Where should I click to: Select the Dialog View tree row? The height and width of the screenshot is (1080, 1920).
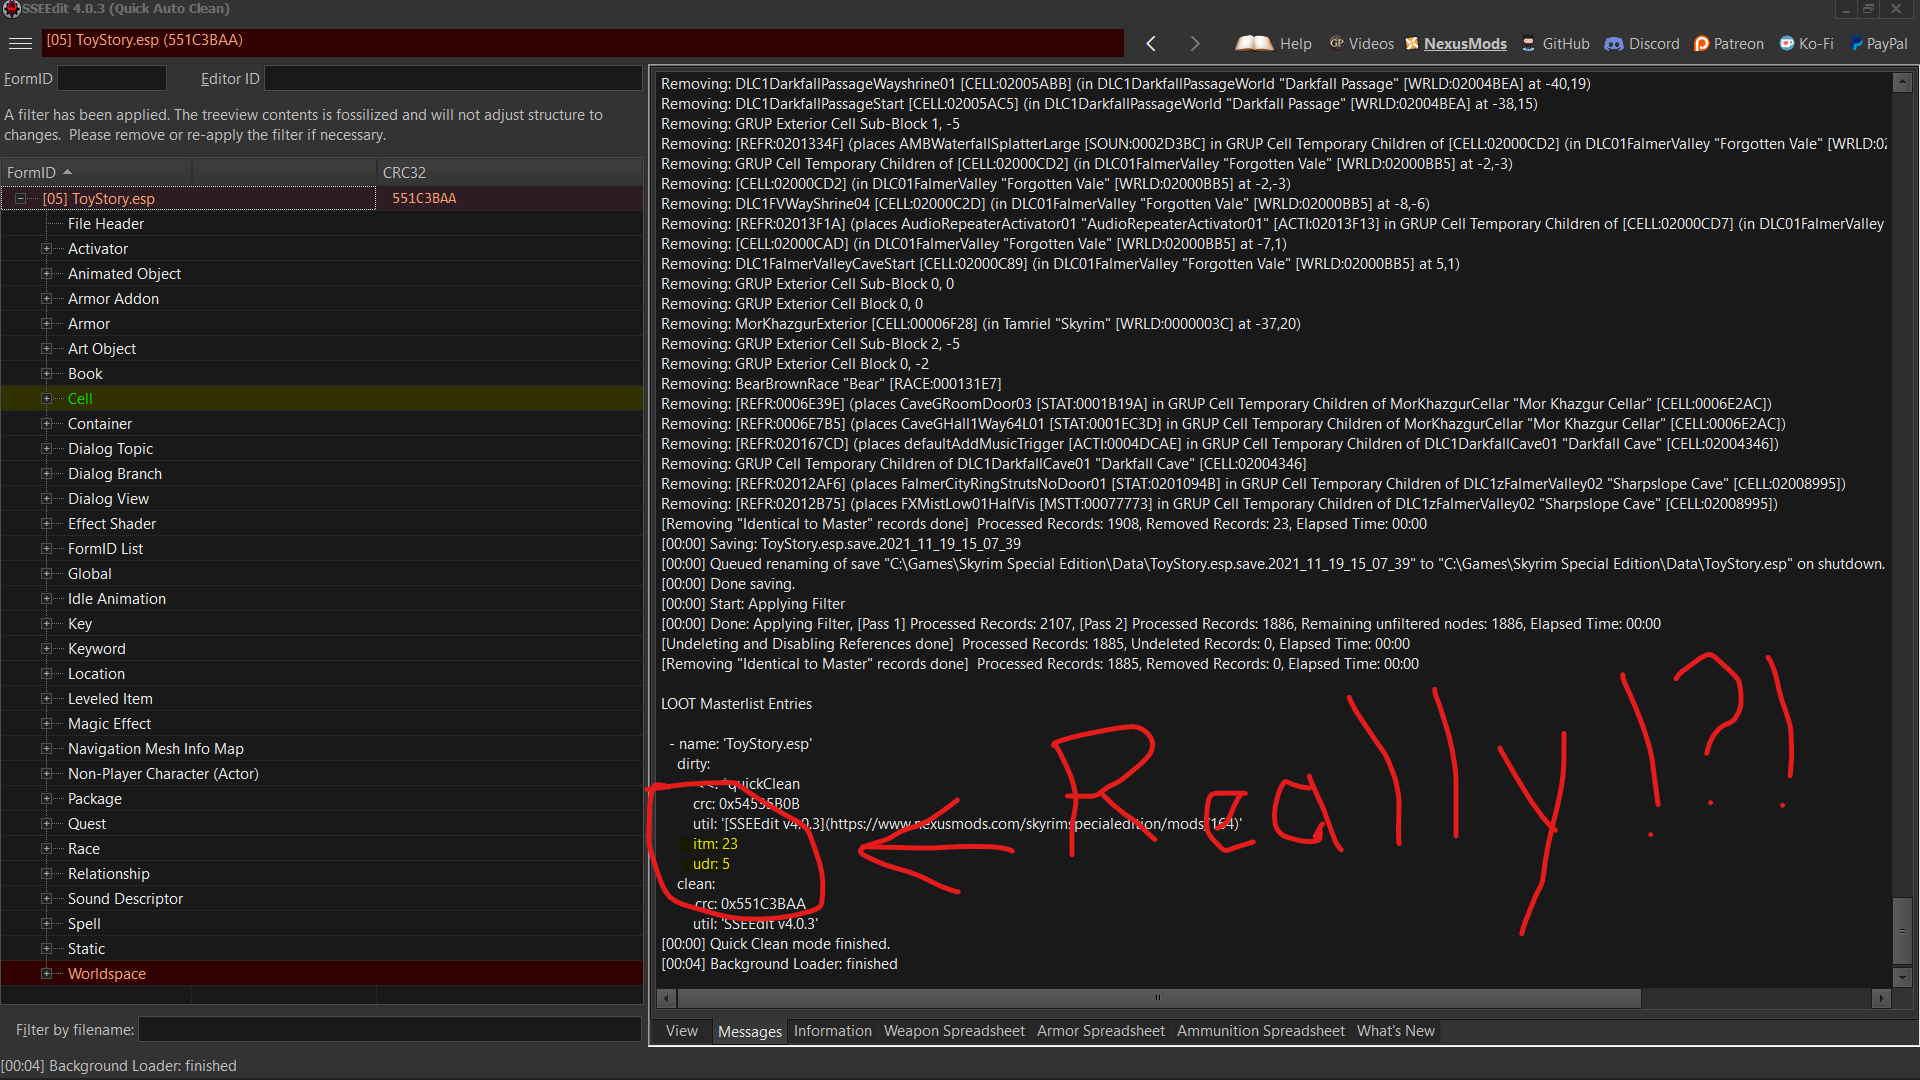coord(322,498)
